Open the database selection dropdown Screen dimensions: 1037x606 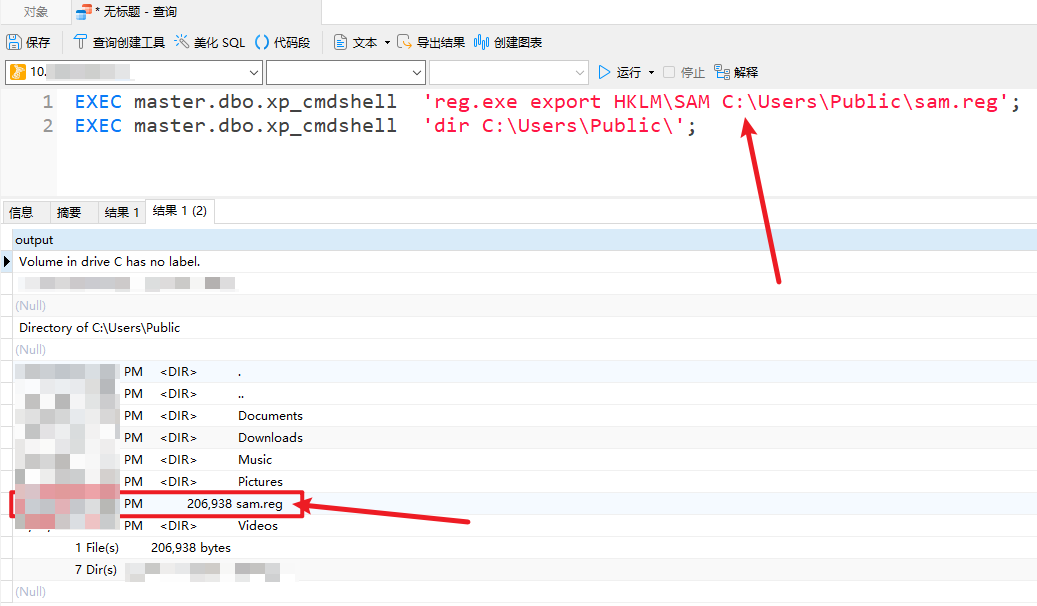pyautogui.click(x=417, y=72)
